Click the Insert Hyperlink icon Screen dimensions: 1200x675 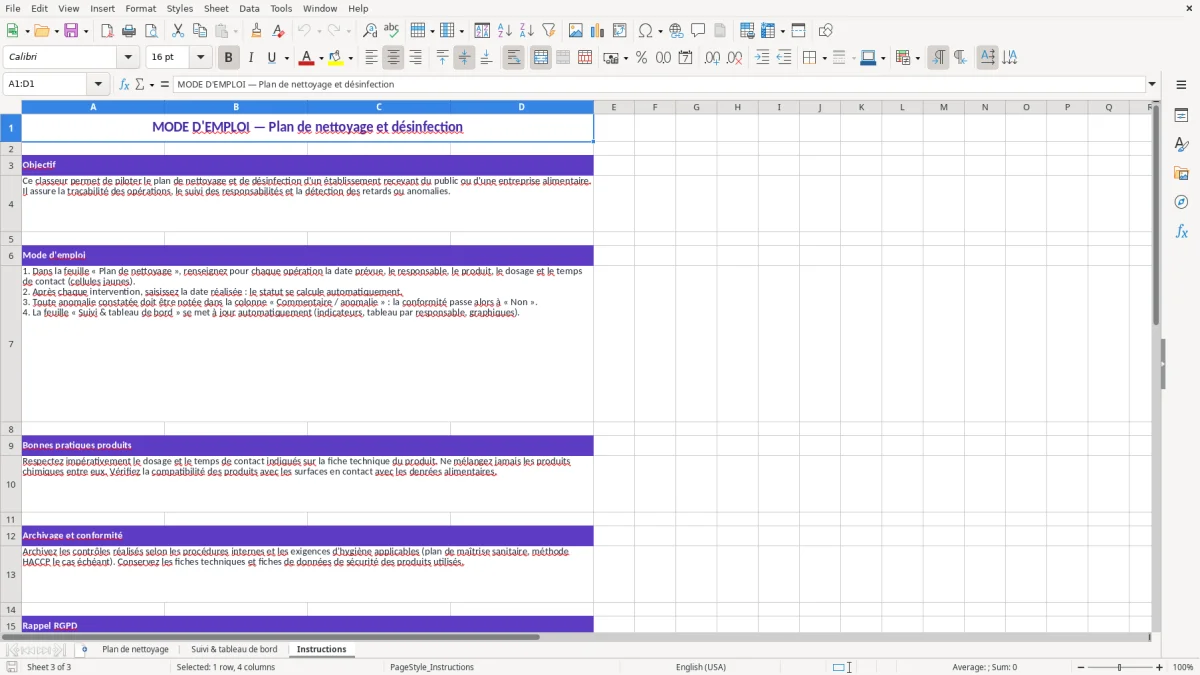[x=676, y=31]
